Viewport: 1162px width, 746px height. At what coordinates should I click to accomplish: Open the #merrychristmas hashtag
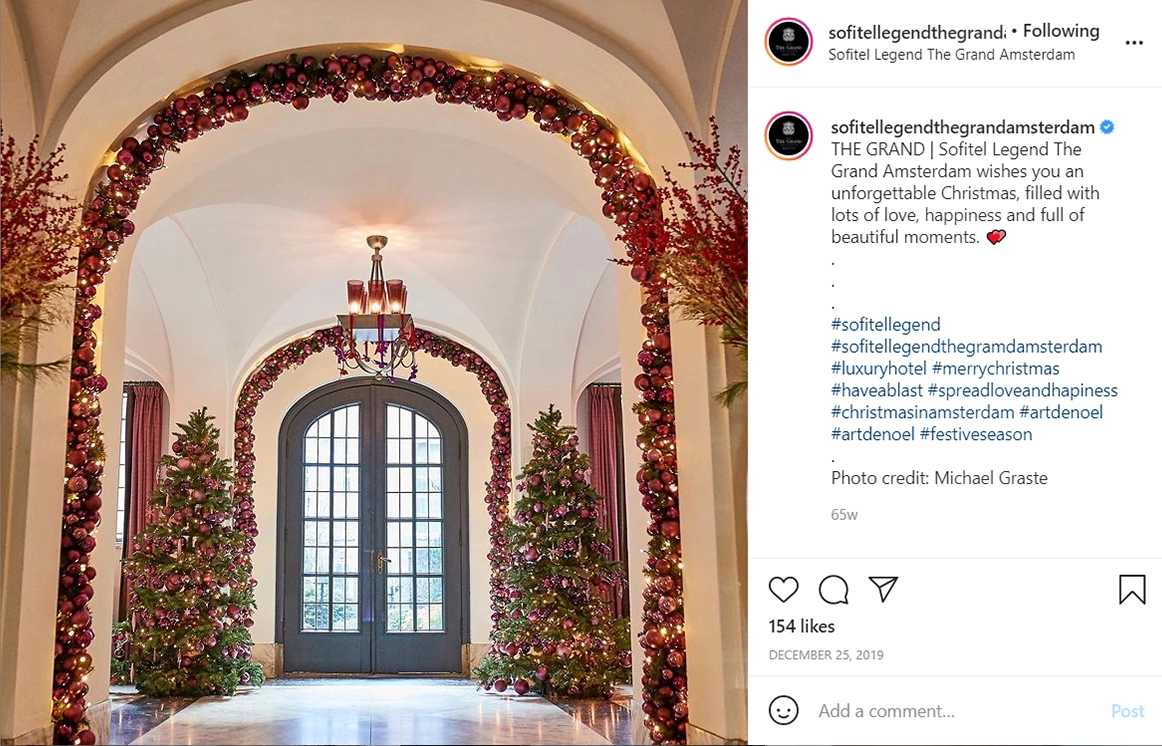click(995, 368)
